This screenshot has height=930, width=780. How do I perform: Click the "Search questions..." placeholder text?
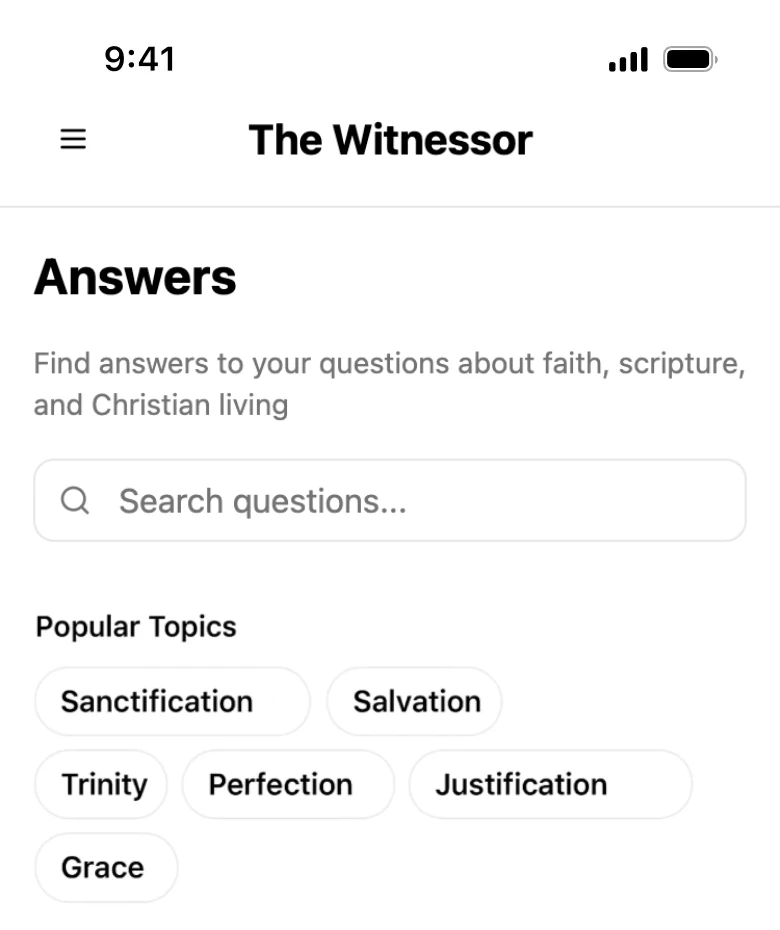point(262,500)
